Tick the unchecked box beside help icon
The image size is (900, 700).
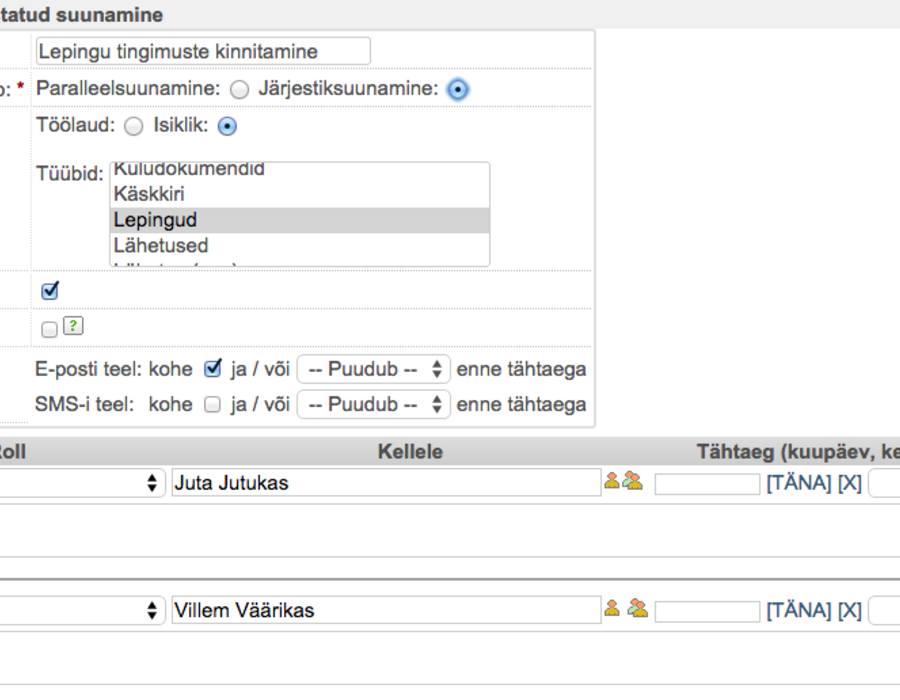(49, 329)
